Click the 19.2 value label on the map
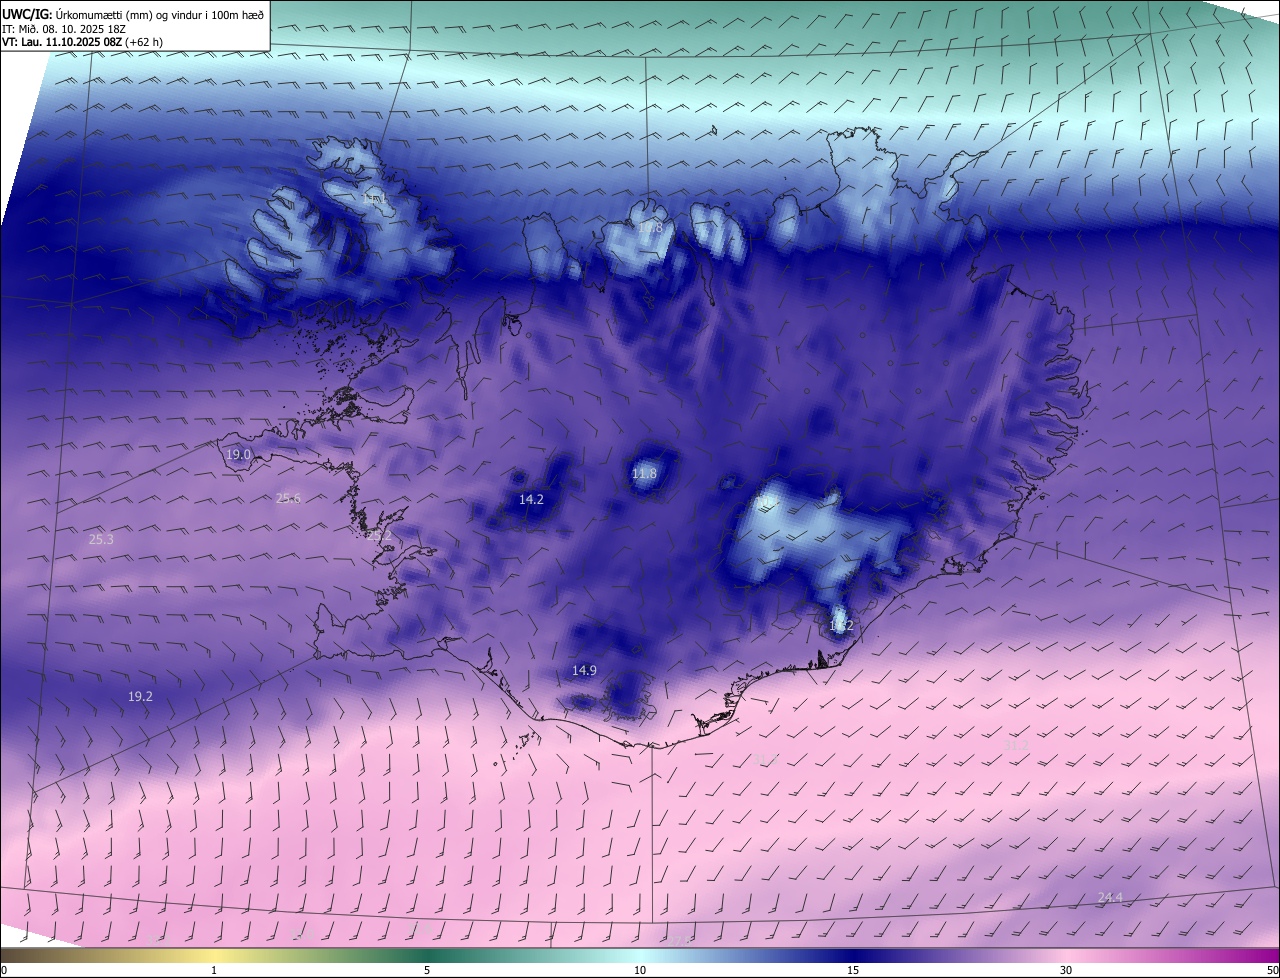Screen dimensions: 1280x978 [140, 696]
